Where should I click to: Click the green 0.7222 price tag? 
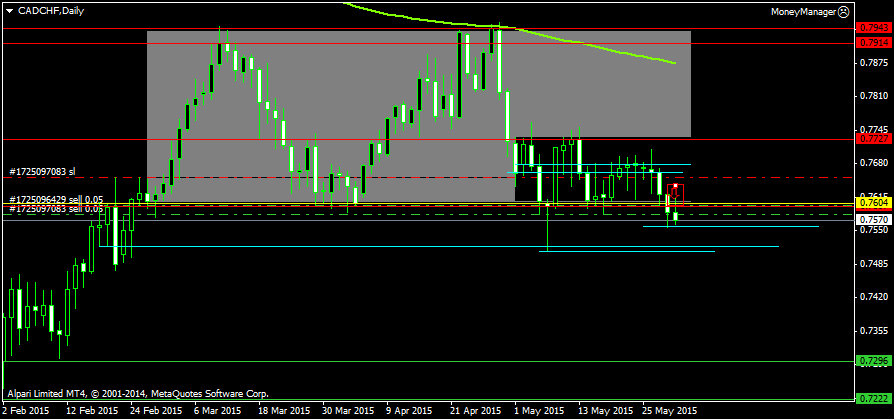tap(873, 400)
